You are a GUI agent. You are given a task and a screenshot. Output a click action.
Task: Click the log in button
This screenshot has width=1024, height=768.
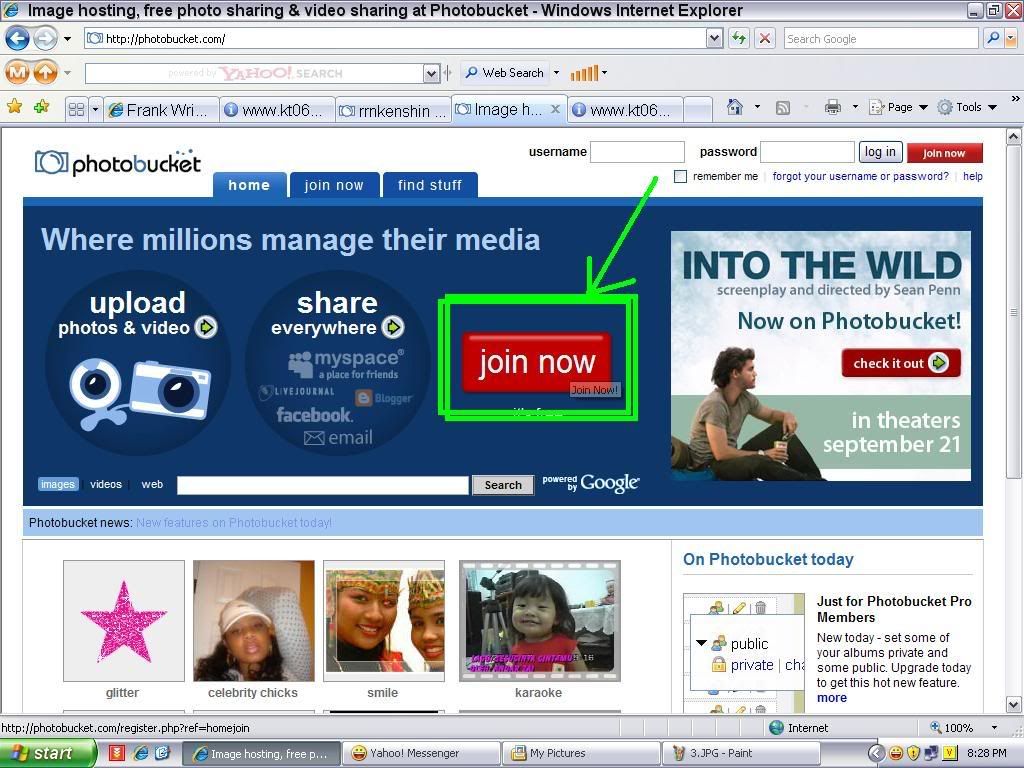(x=880, y=152)
